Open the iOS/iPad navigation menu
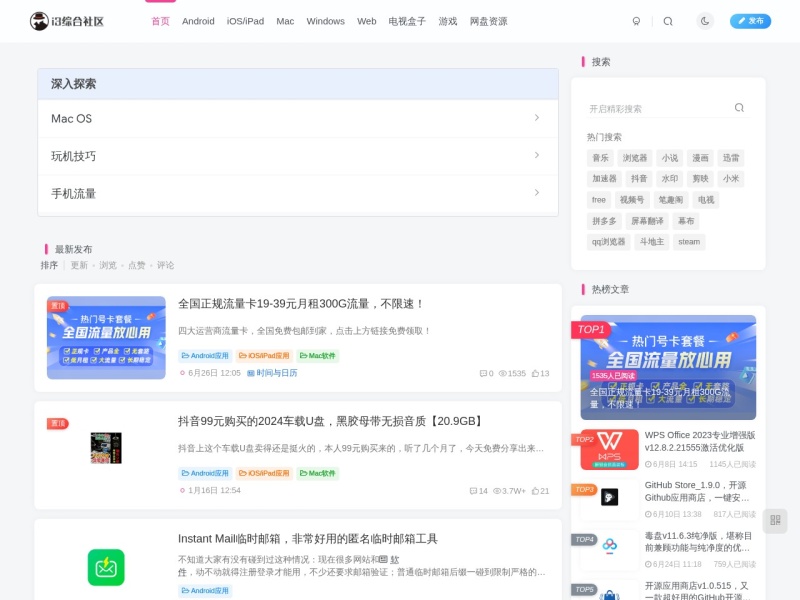 point(245,21)
